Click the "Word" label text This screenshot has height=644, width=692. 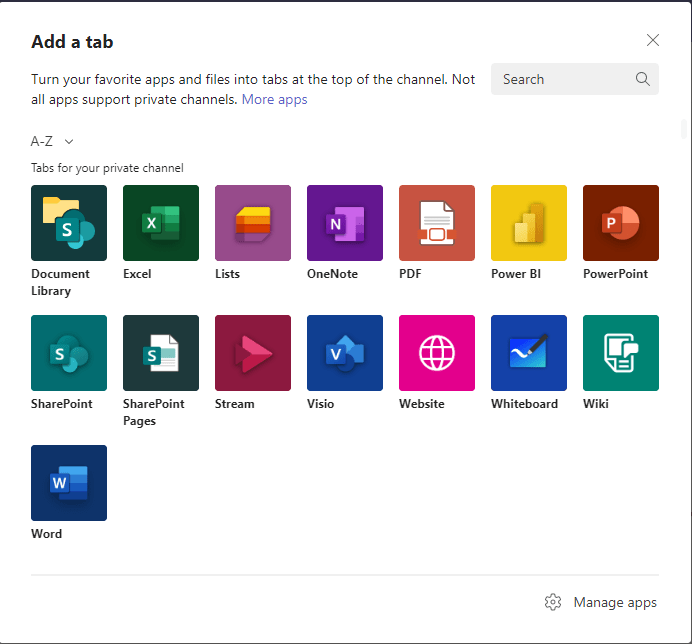coord(46,534)
